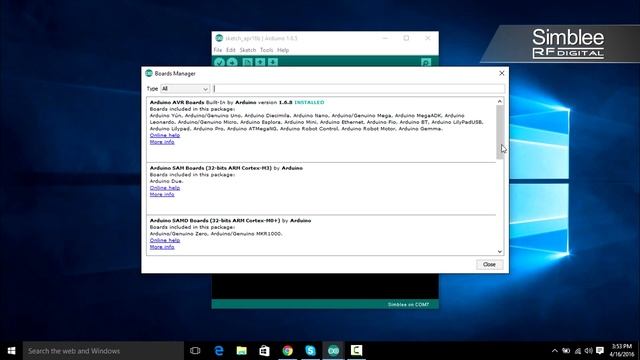Image resolution: width=640 pixels, height=360 pixels.
Task: Click the Verify checkmark in Arduino toolbar
Action: coord(220,62)
